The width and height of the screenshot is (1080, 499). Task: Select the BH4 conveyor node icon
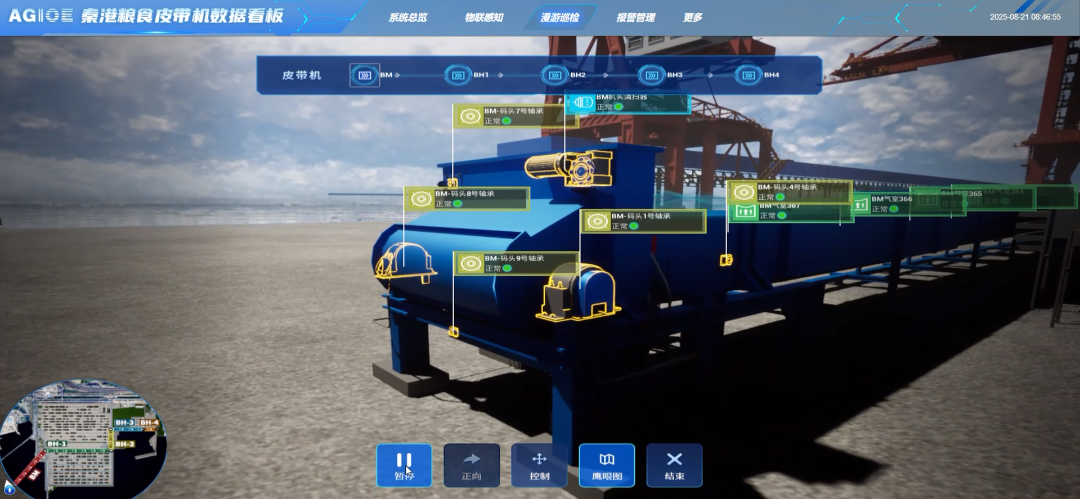(x=748, y=75)
